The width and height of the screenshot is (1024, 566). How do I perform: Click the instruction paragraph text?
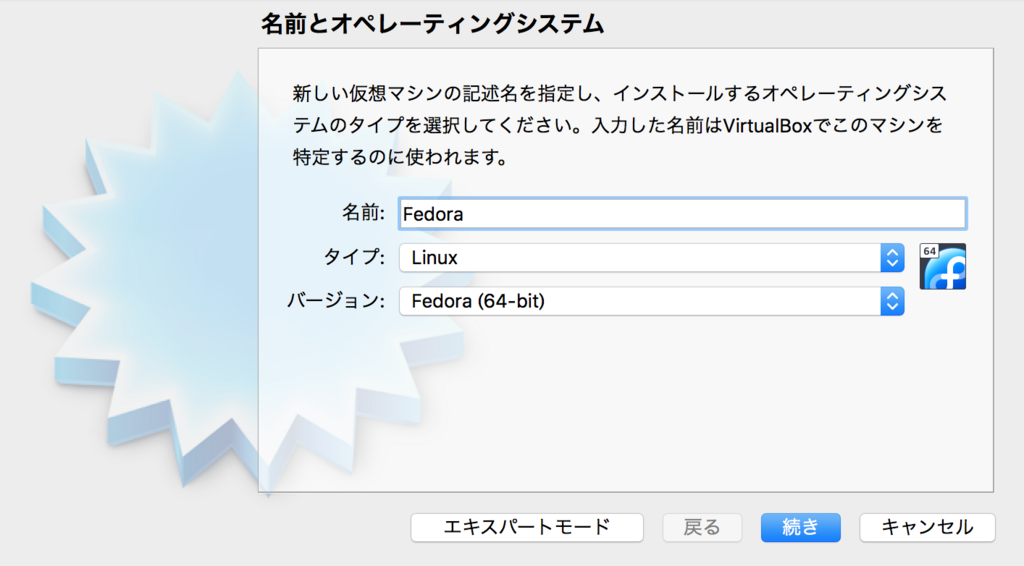point(620,125)
